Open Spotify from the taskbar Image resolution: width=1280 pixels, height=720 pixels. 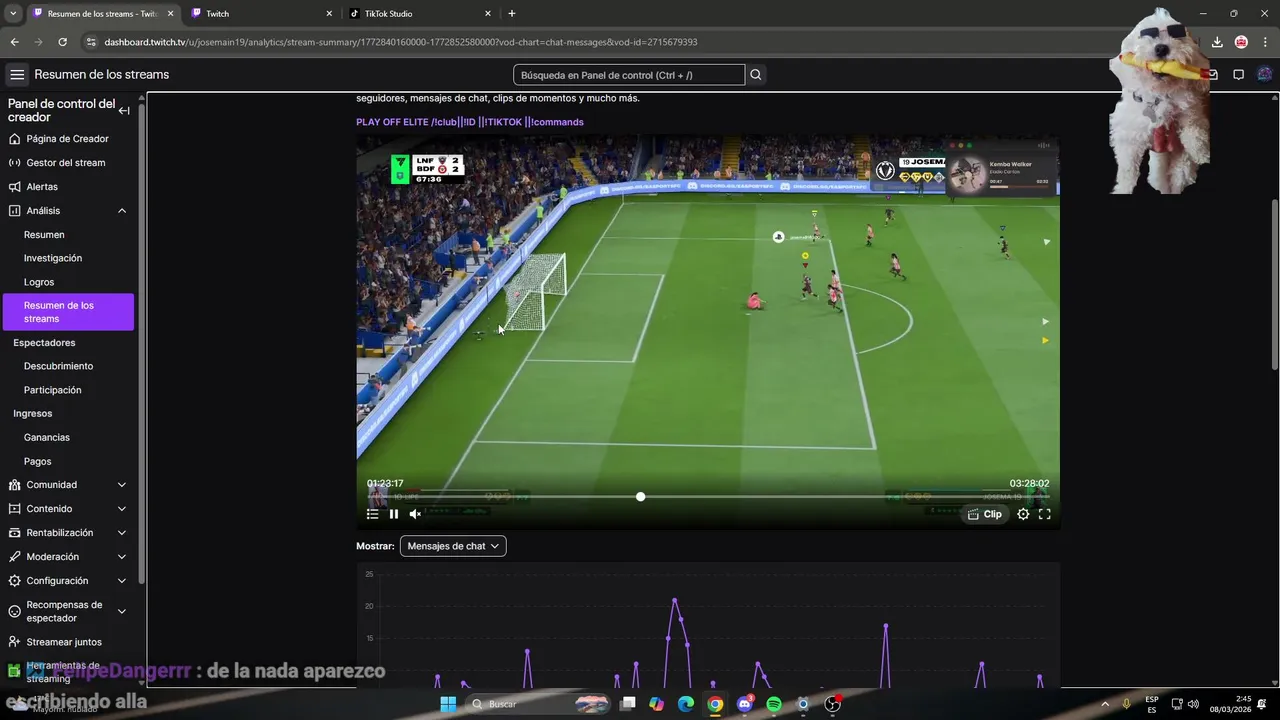[774, 704]
